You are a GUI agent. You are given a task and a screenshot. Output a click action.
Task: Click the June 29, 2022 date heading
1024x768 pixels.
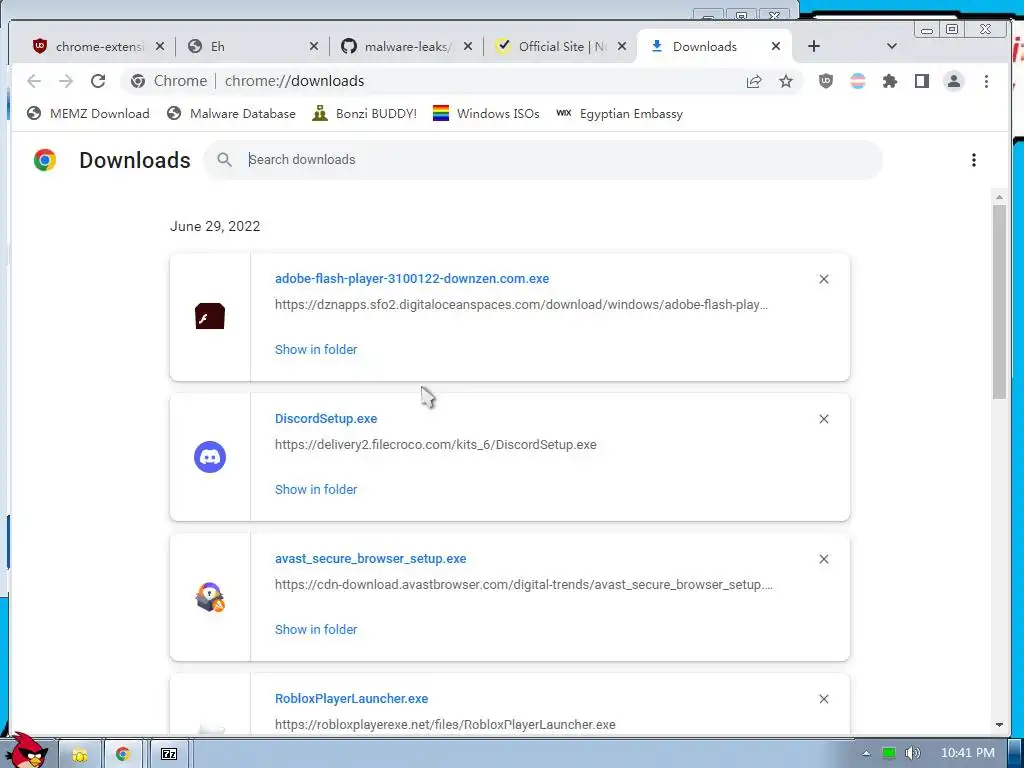[x=215, y=227]
